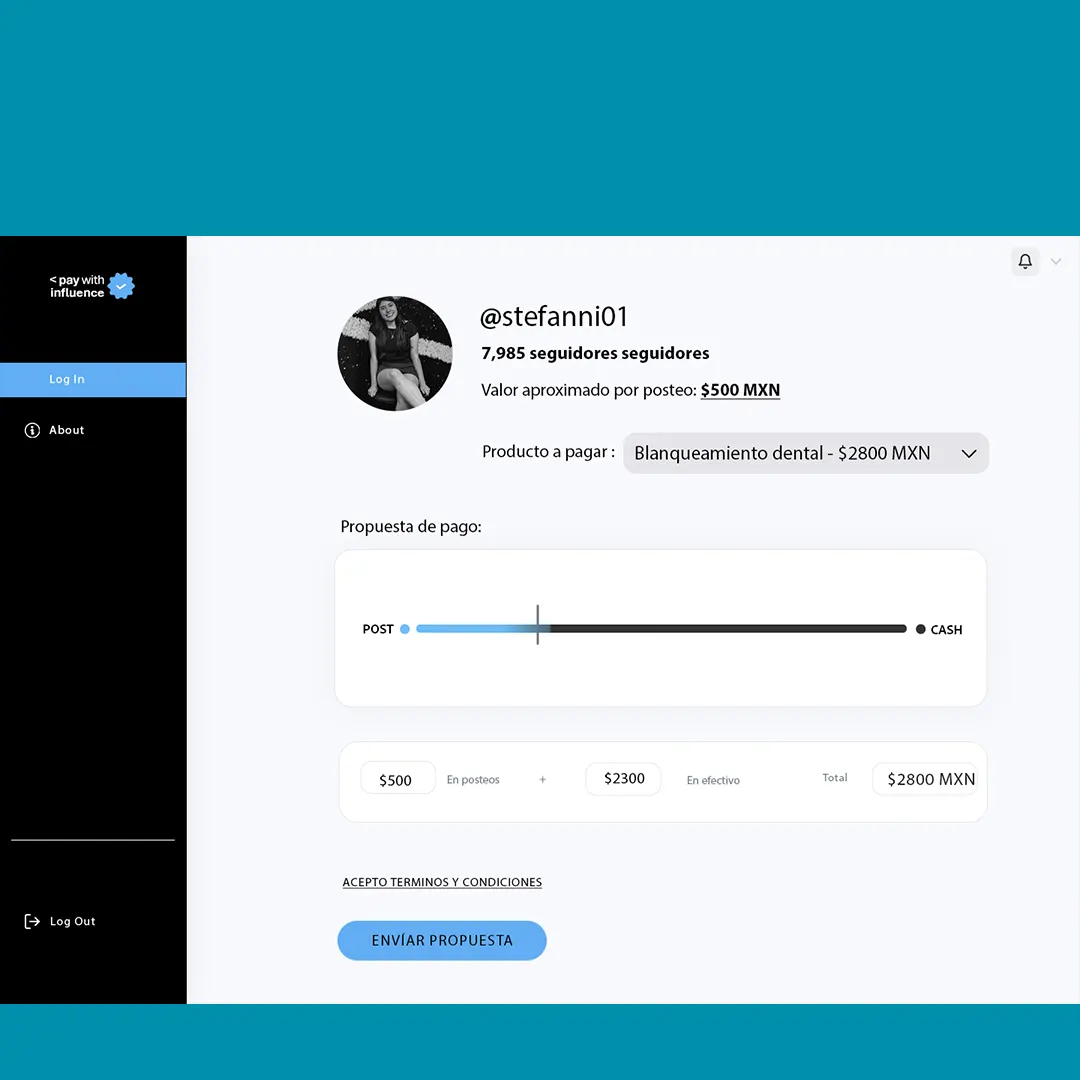
Task: Click the $2300 en efectivo field
Action: (x=623, y=778)
